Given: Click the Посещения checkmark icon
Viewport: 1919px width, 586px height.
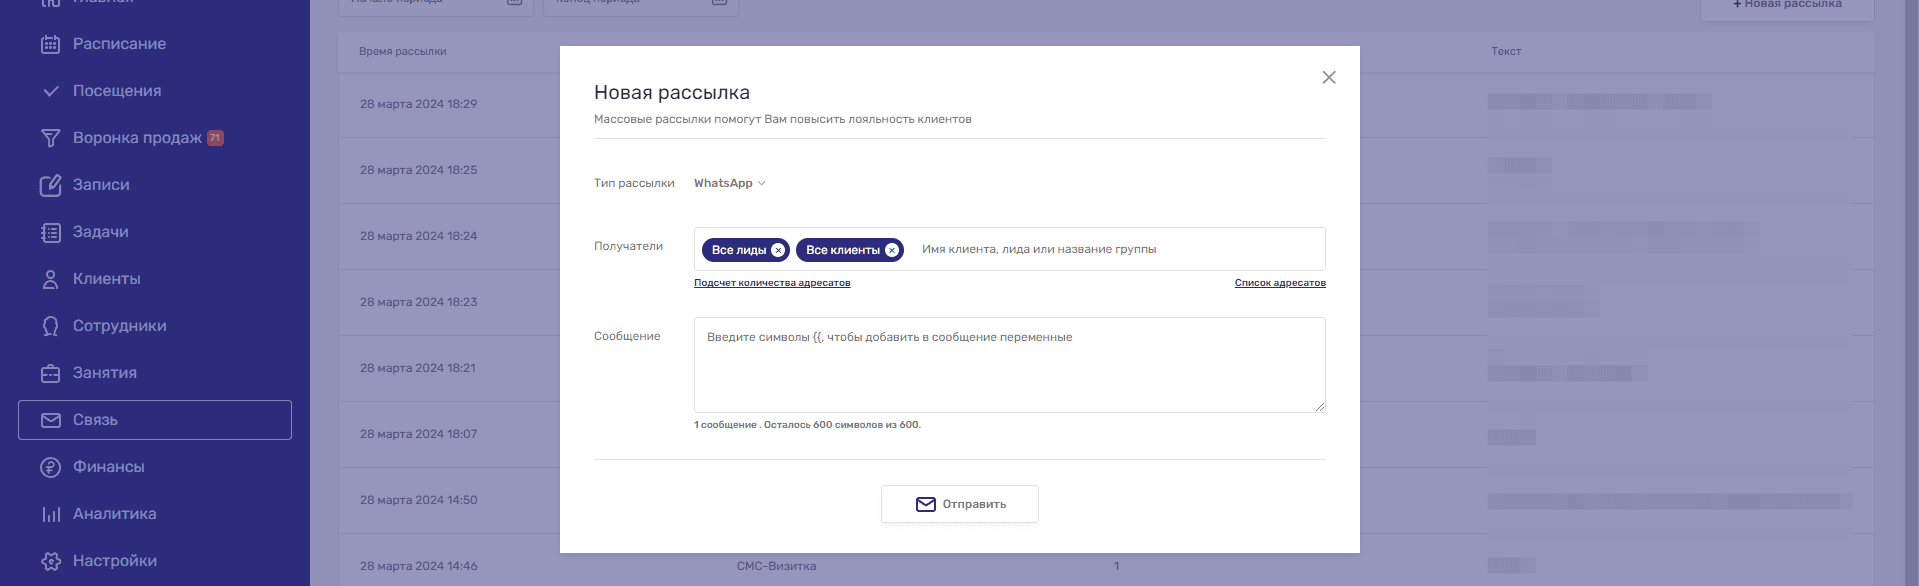Looking at the screenshot, I should click(50, 91).
